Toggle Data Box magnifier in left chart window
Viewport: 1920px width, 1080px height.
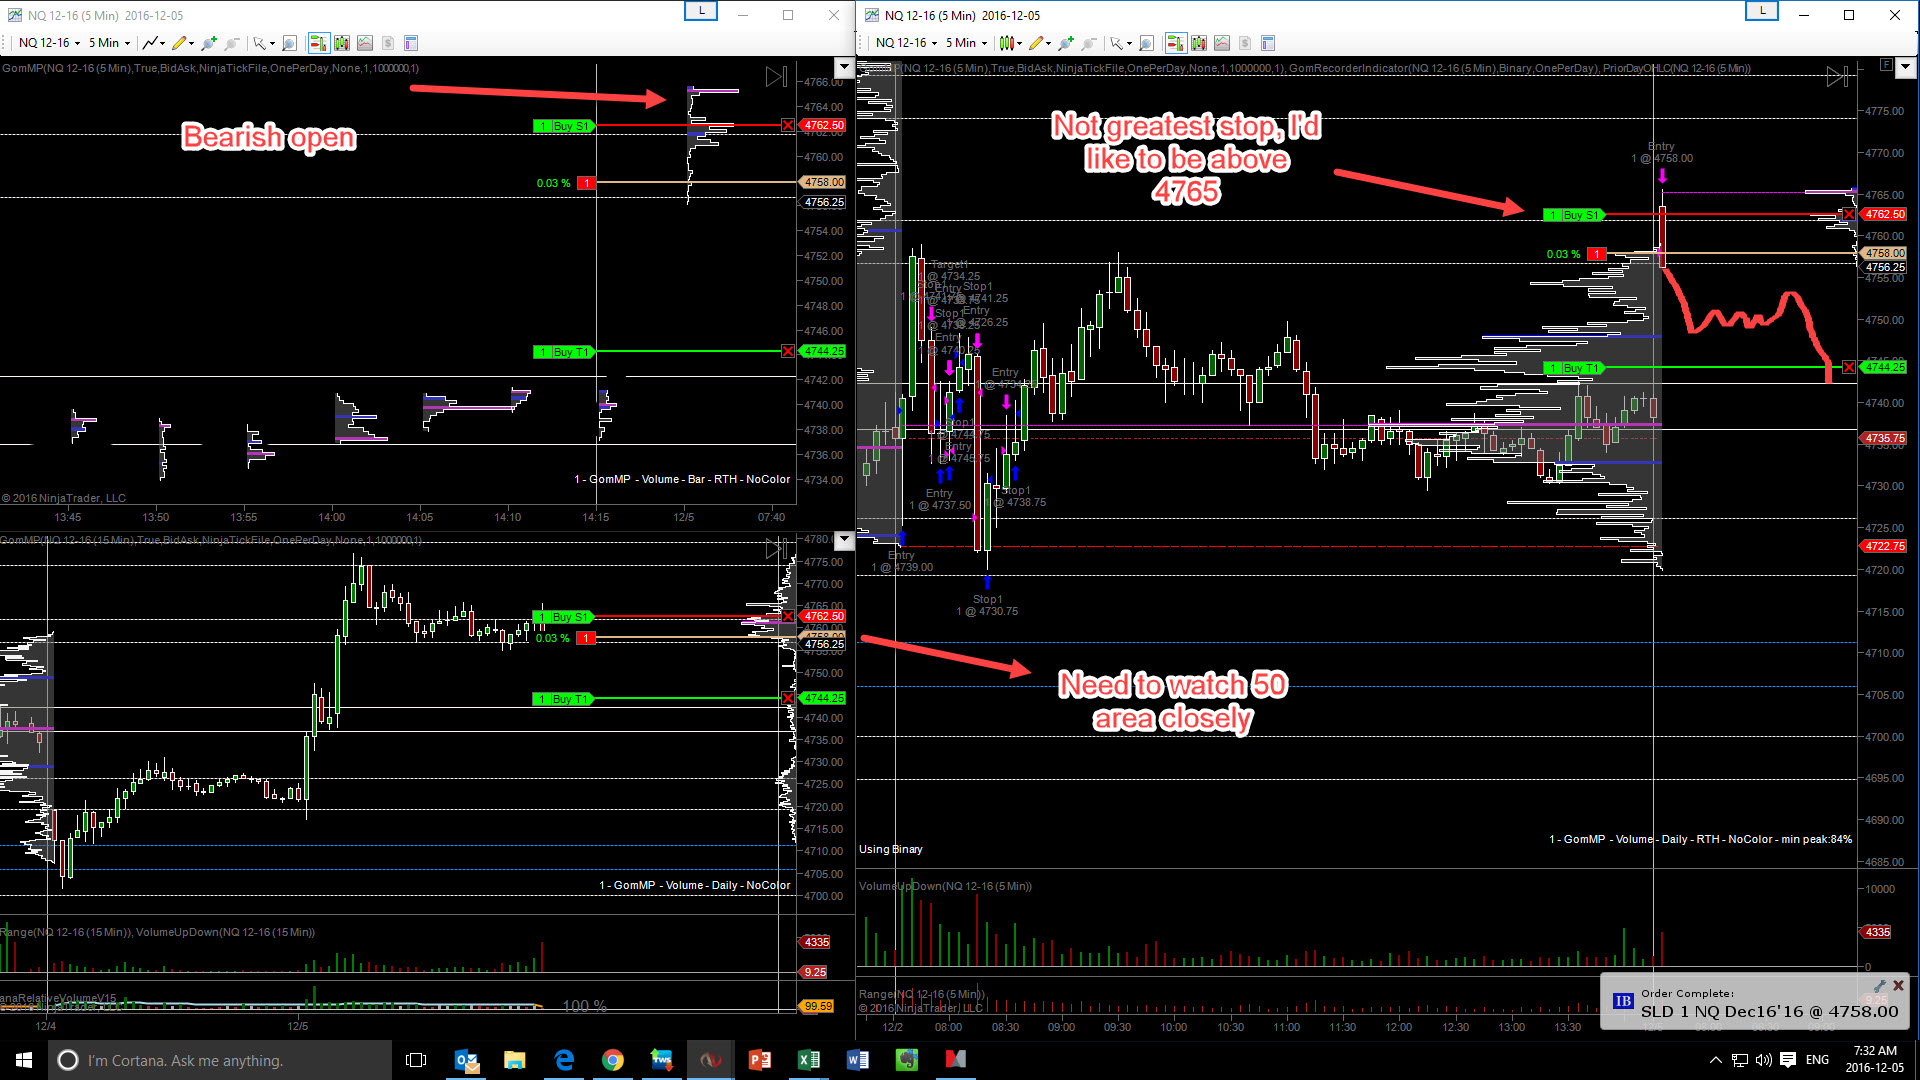click(290, 43)
